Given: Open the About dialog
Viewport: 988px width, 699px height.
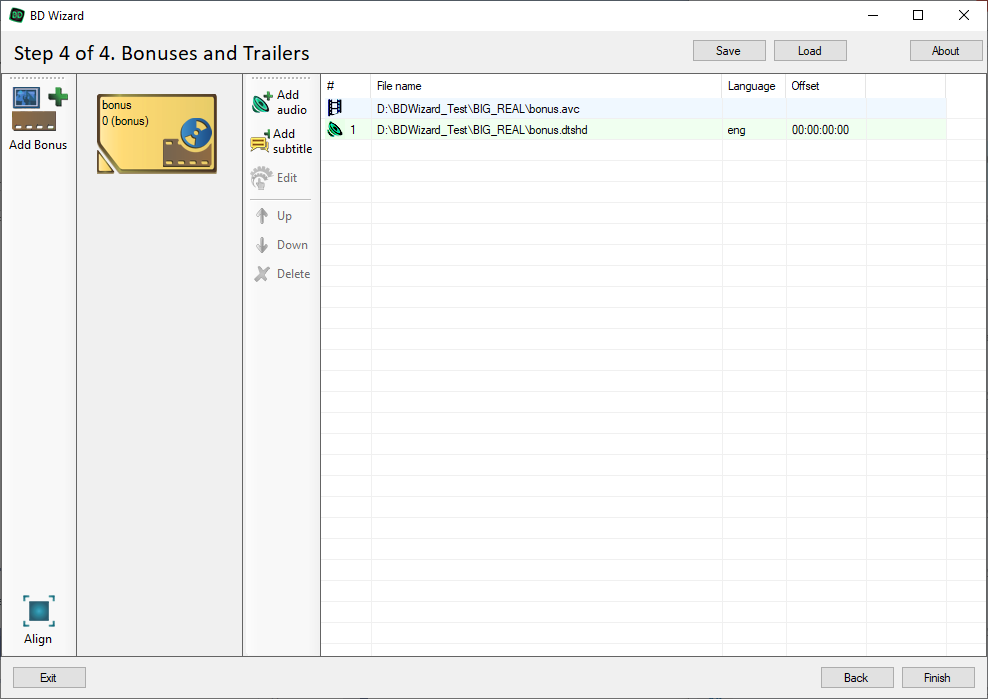Looking at the screenshot, I should tap(945, 51).
